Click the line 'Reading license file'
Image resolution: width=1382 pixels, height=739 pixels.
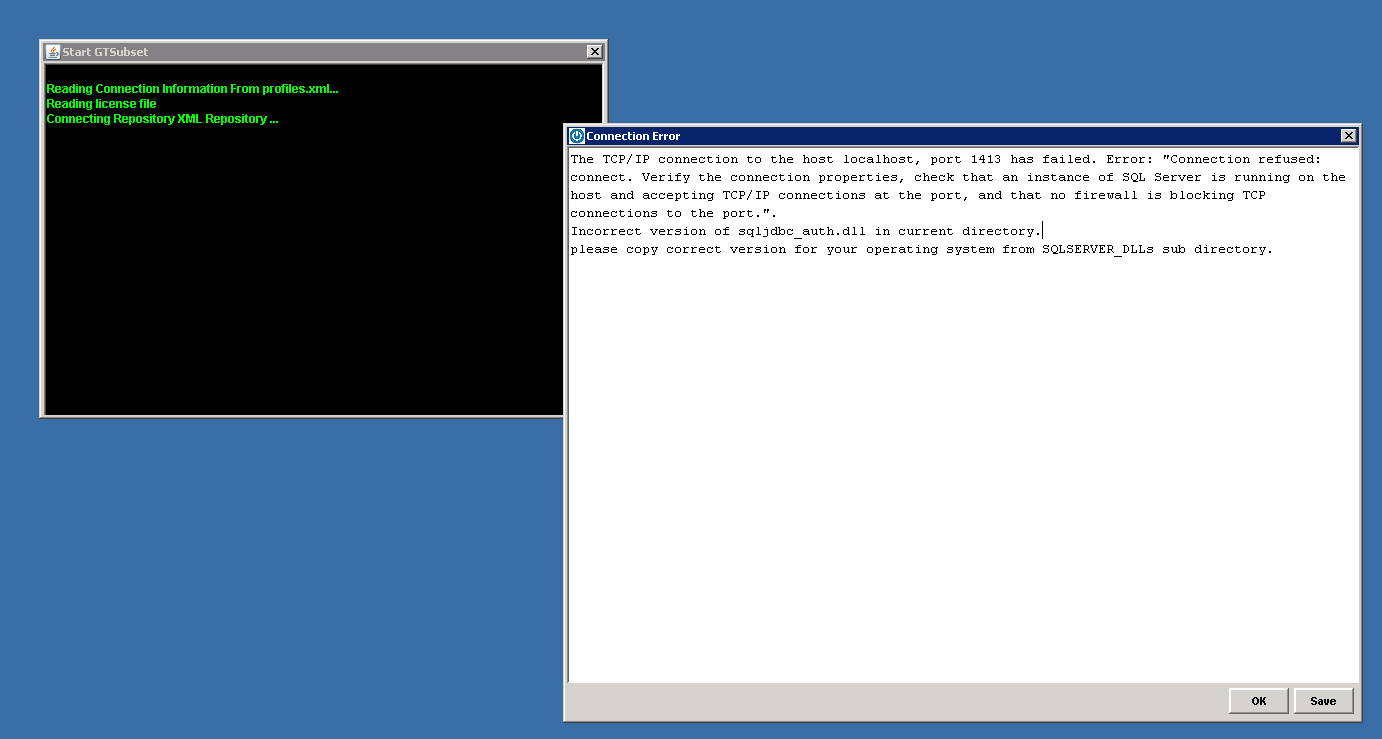click(x=101, y=104)
